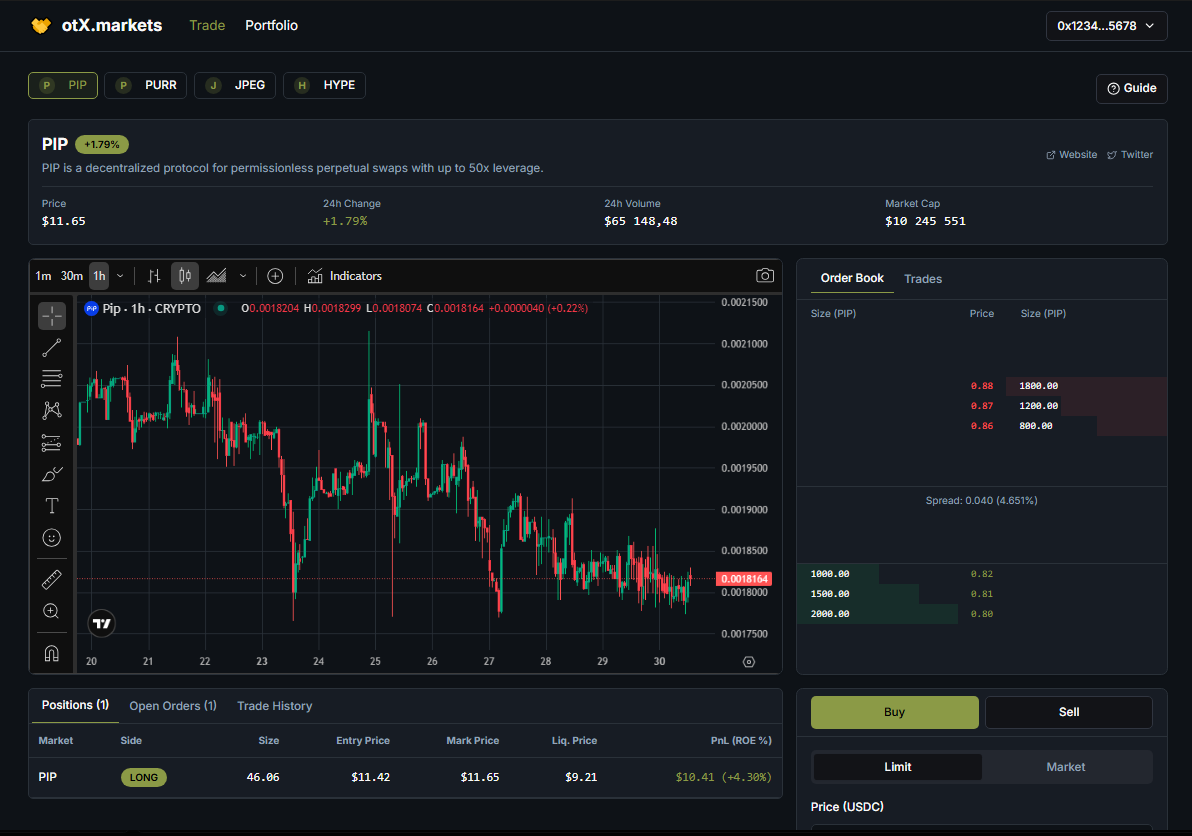Click the 0.81 bid price row
1192x836 pixels.
981,594
